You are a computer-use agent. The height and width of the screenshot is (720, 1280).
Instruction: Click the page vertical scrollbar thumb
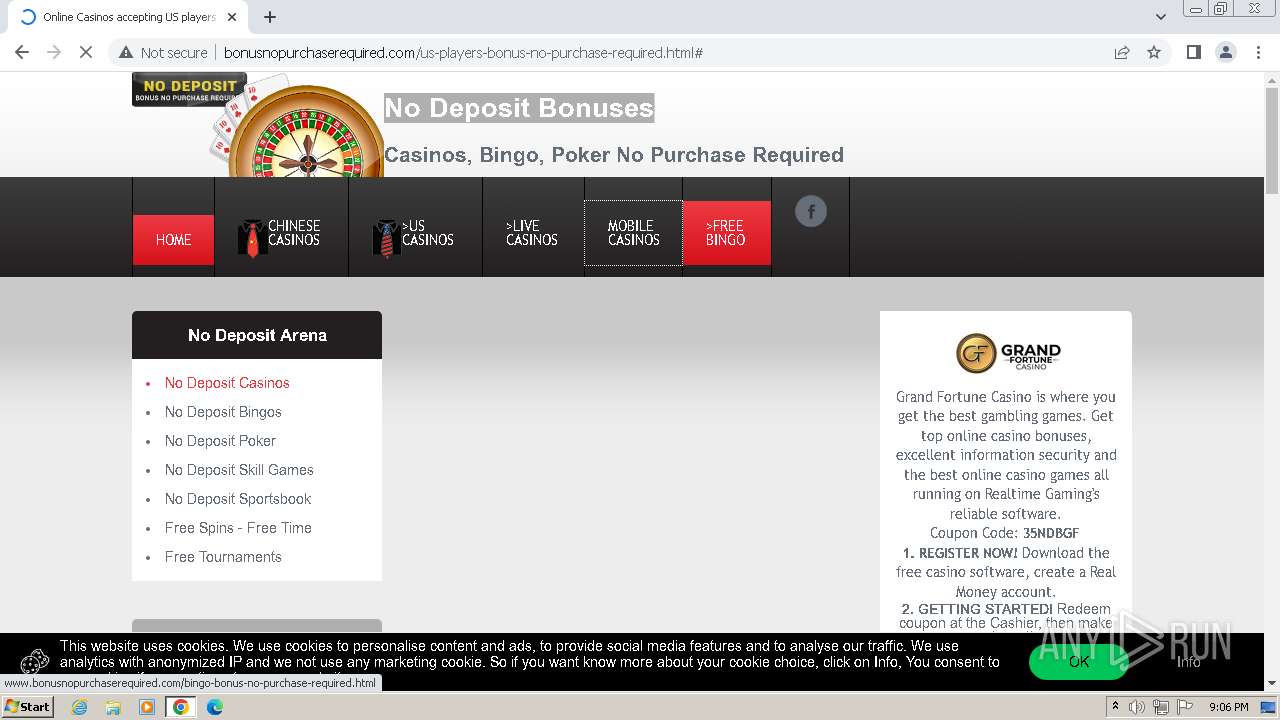[1272, 140]
